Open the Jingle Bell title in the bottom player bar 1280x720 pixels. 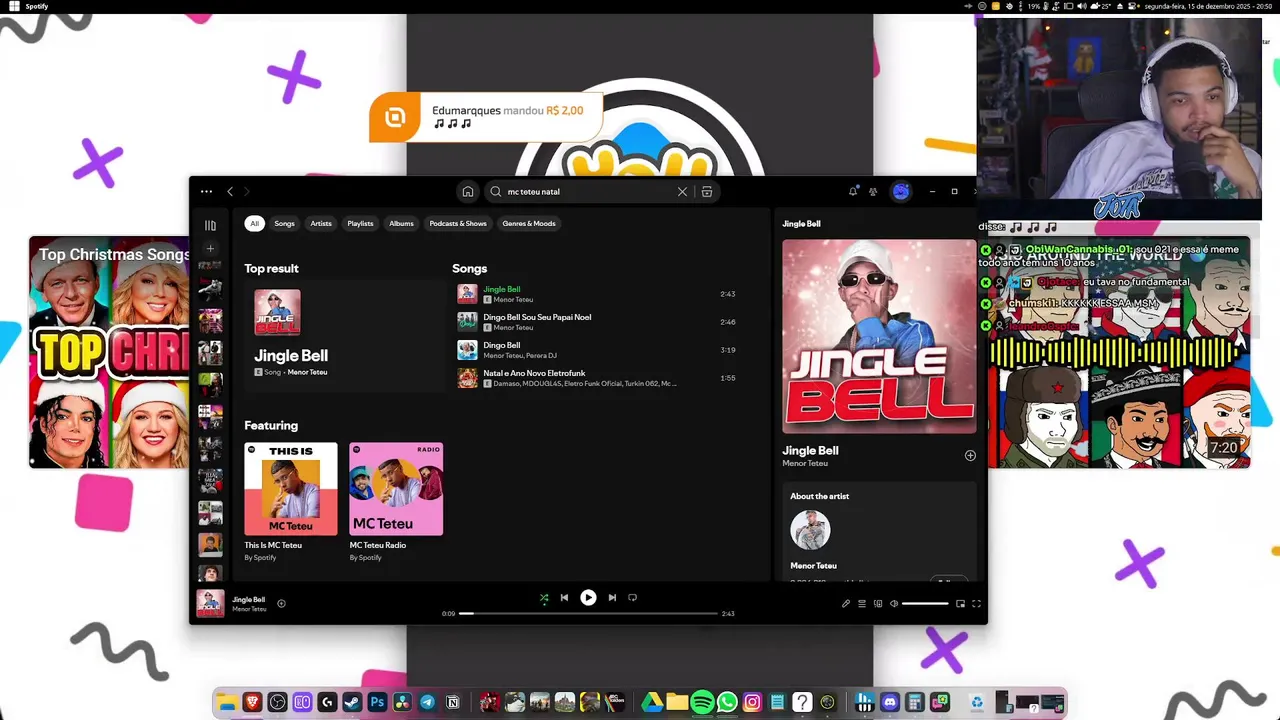249,599
